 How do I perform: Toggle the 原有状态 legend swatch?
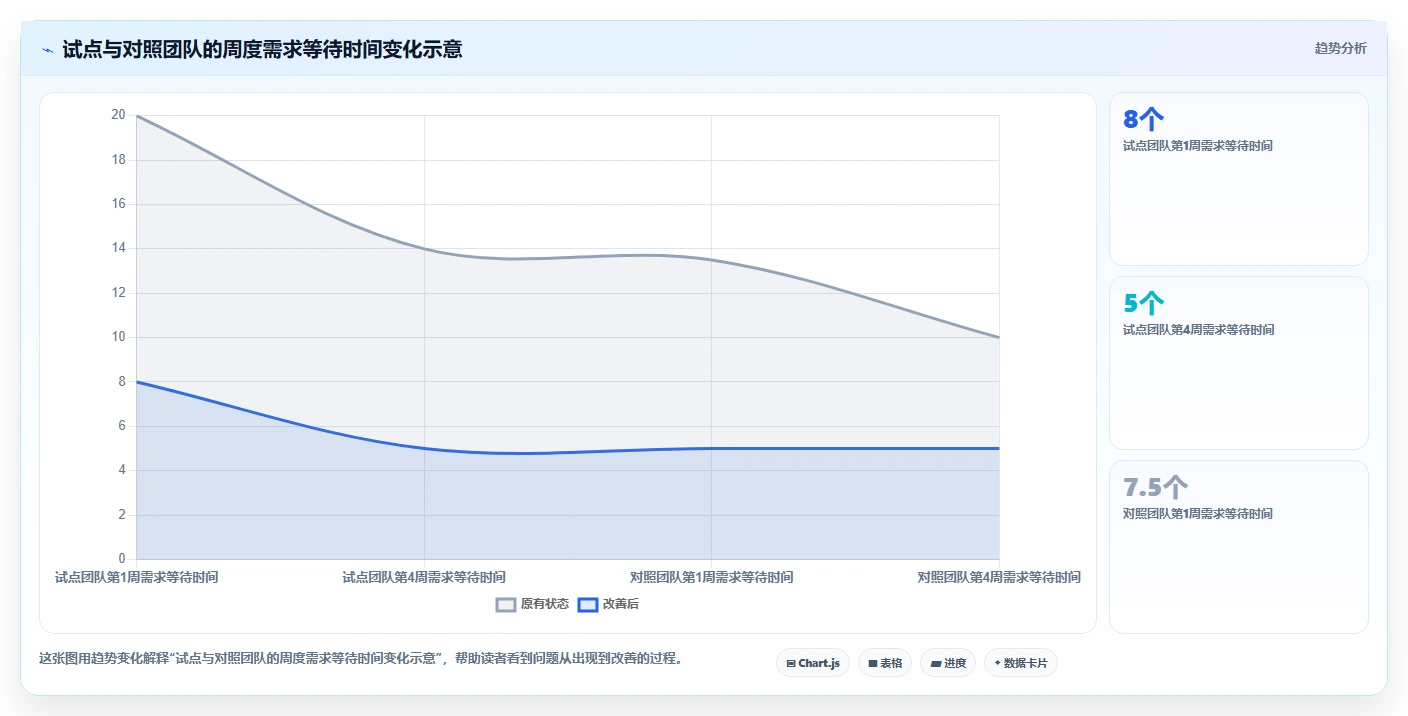[x=506, y=604]
